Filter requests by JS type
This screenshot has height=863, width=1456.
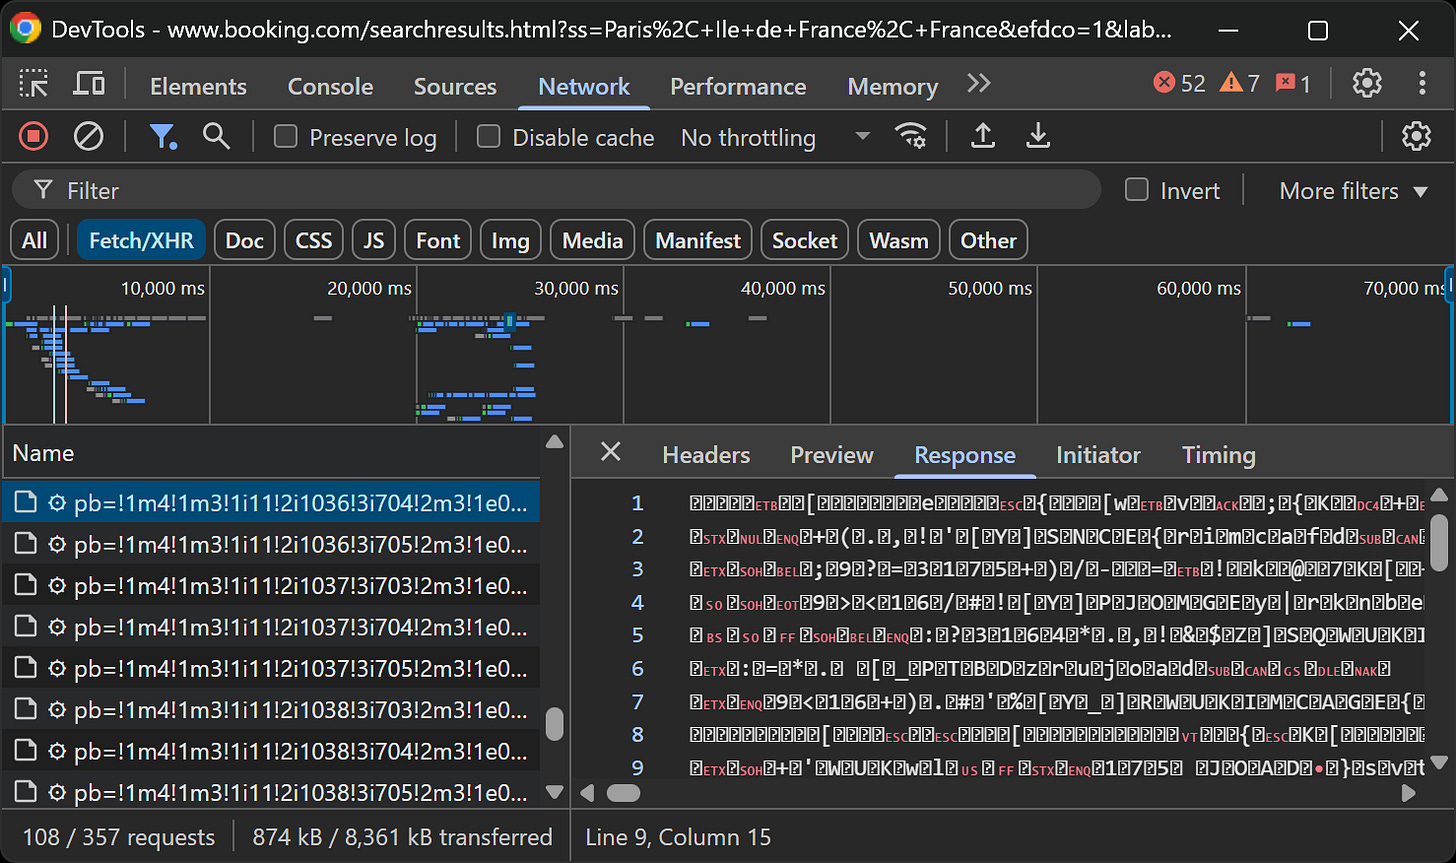pyautogui.click(x=374, y=240)
